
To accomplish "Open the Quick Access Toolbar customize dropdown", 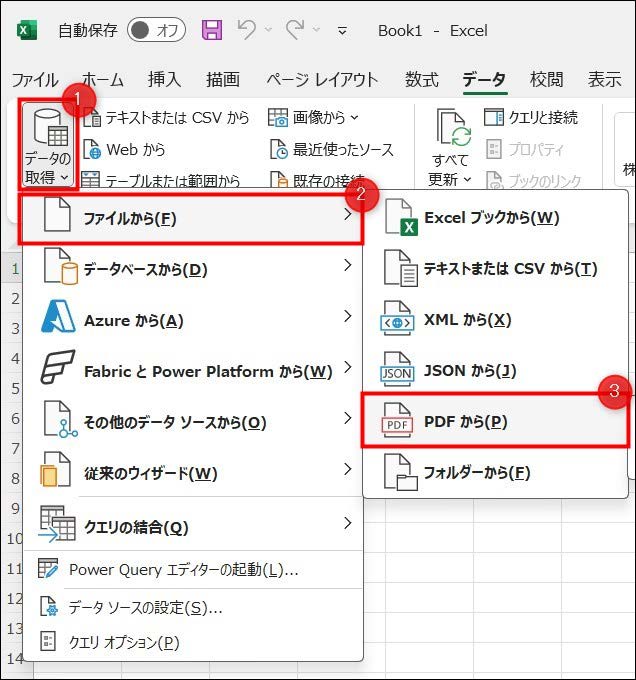I will [x=342, y=31].
